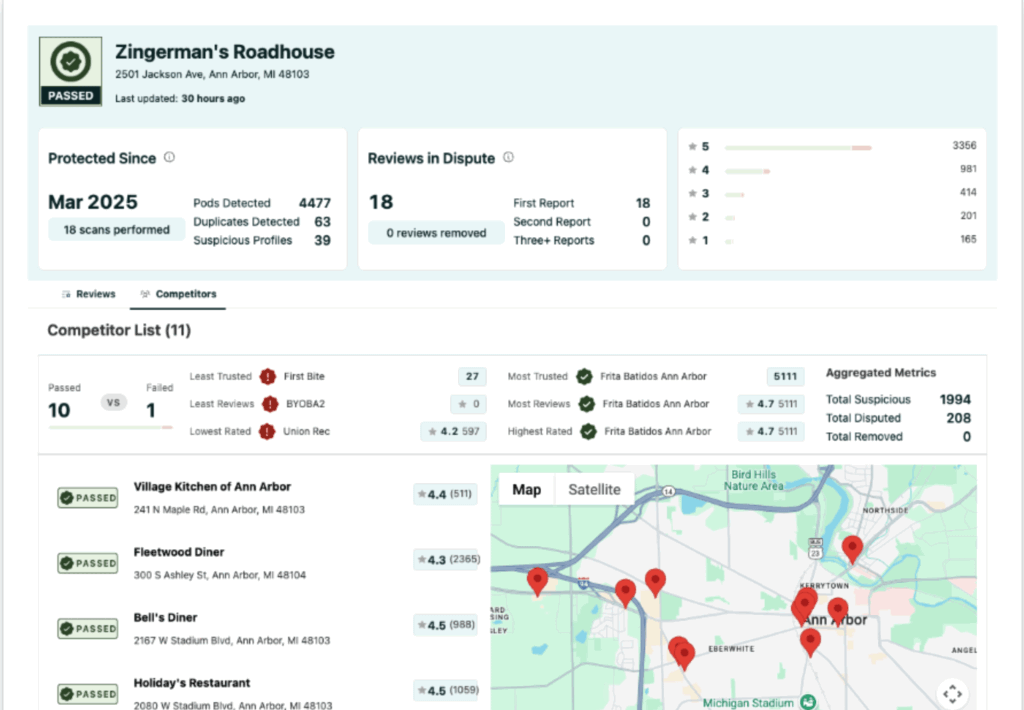Click the 4.5 (988) rating chip

coord(445,625)
